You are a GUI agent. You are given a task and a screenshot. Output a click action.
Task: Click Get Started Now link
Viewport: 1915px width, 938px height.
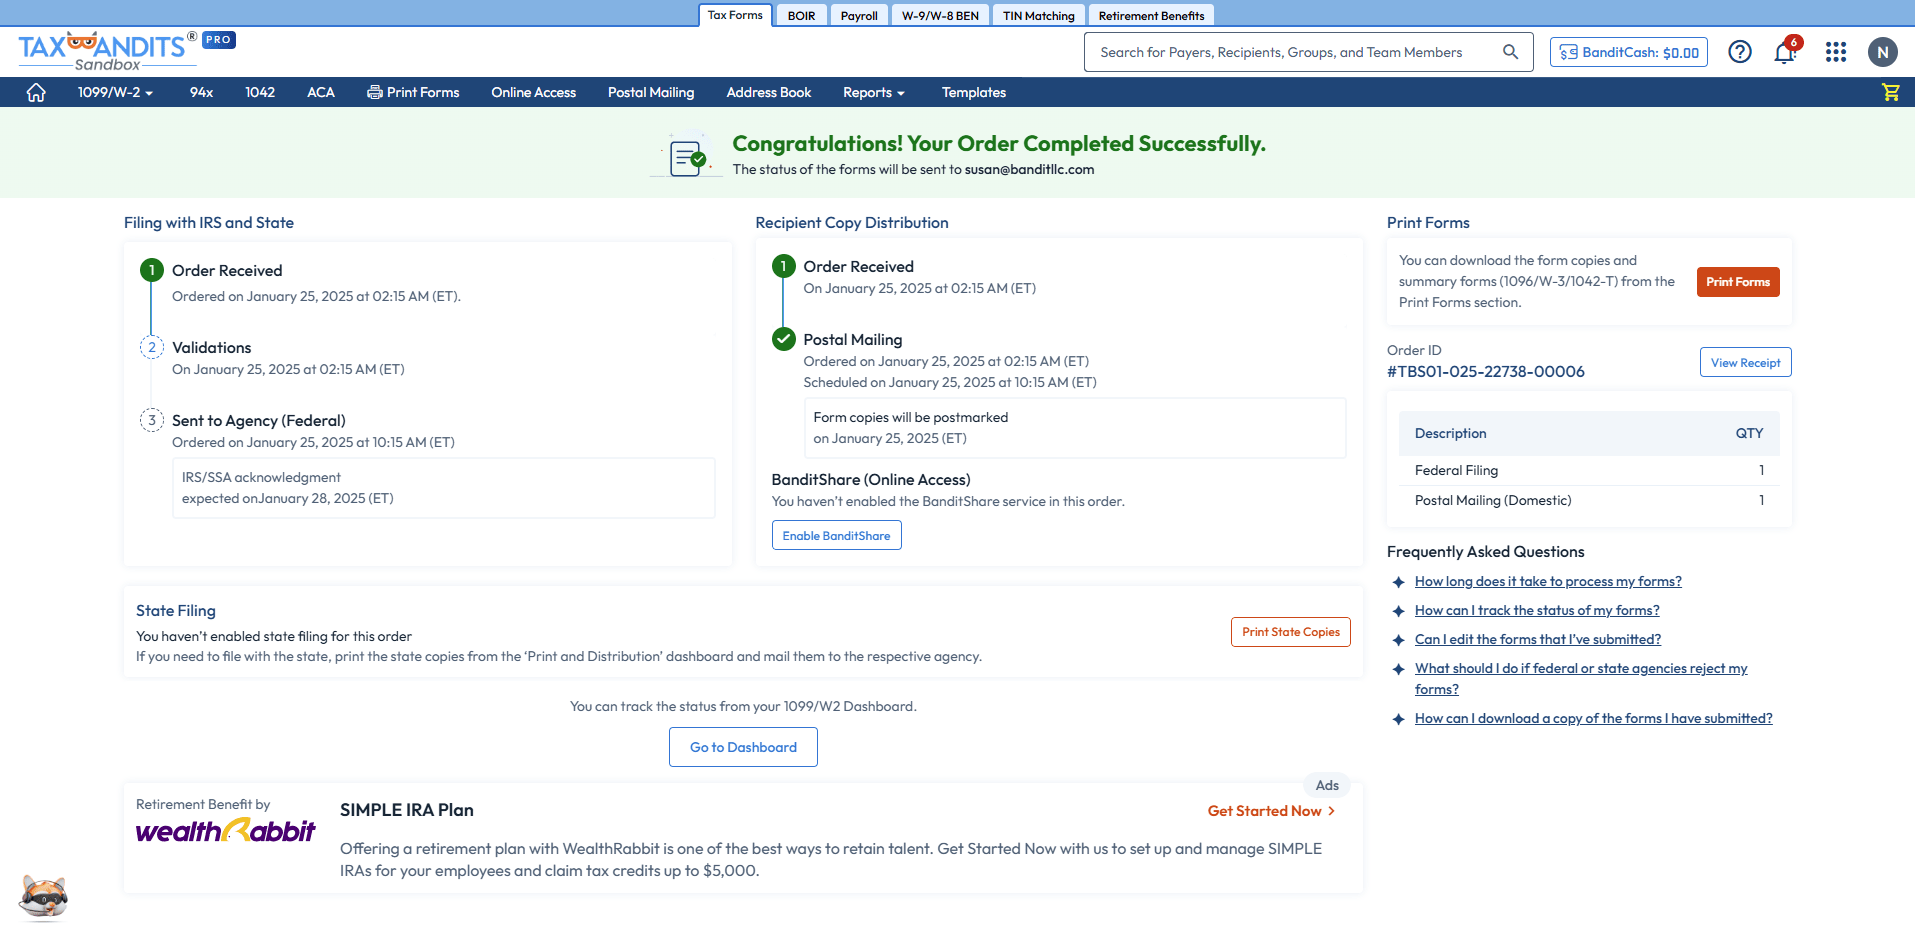coord(1271,811)
